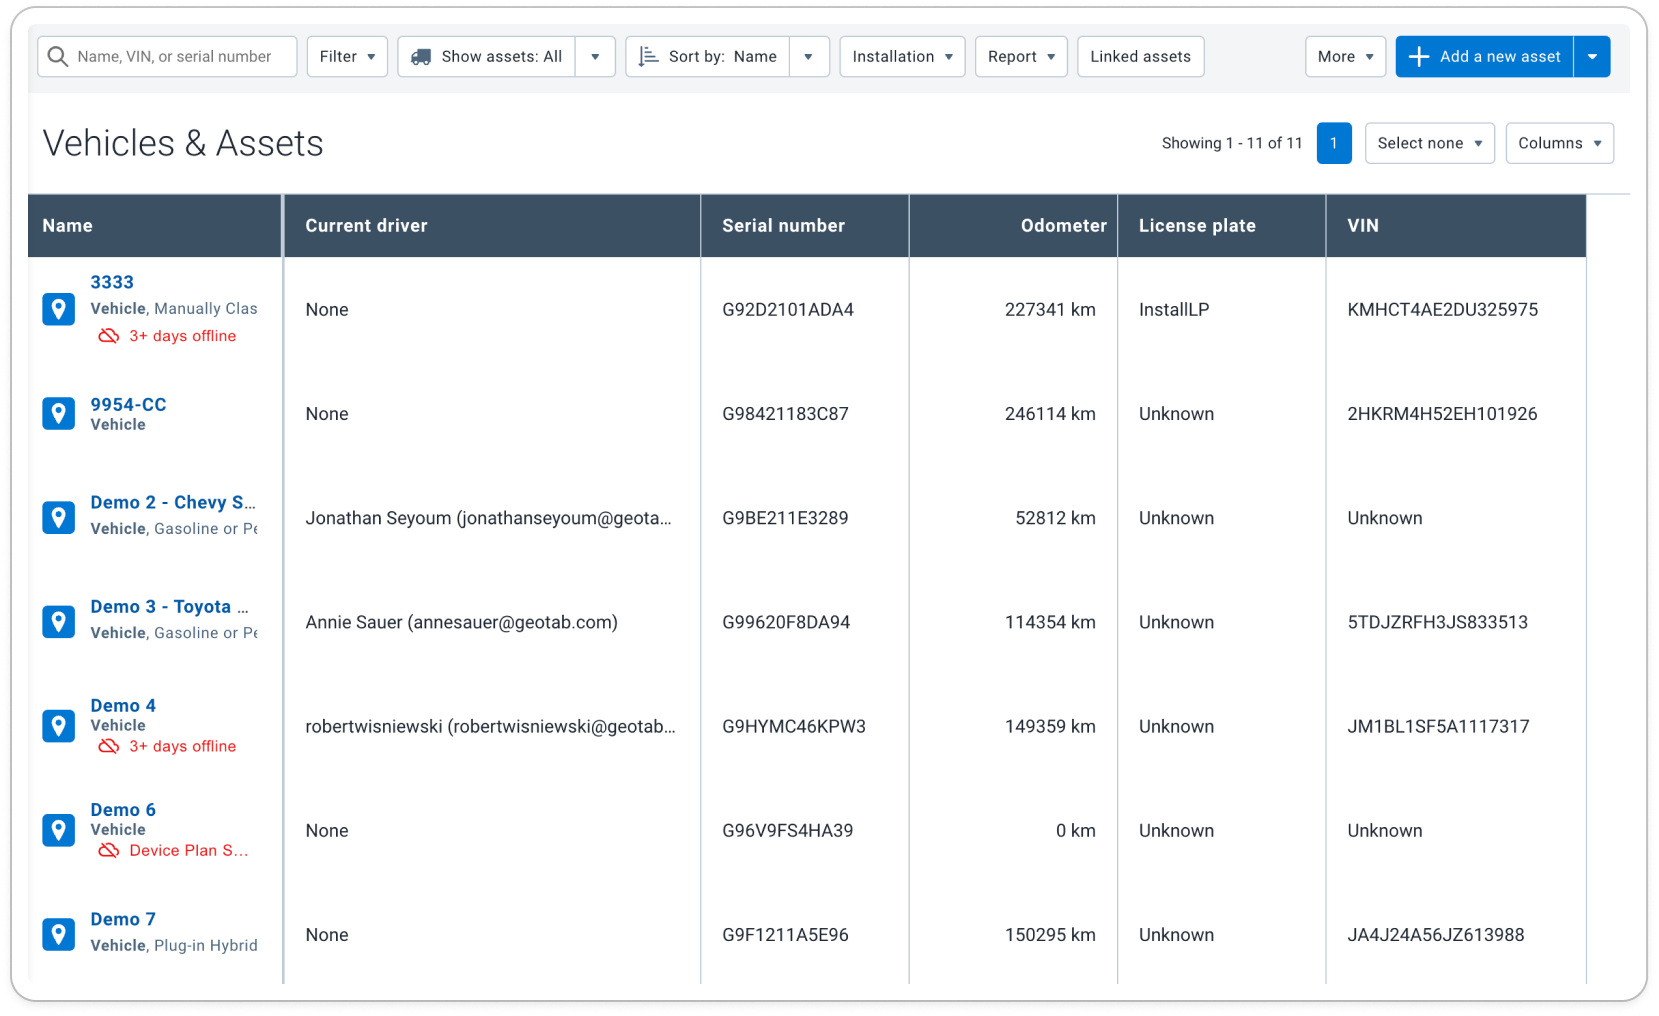Click the sort order icon beside Sort by
The image size is (1659, 1016).
[647, 56]
